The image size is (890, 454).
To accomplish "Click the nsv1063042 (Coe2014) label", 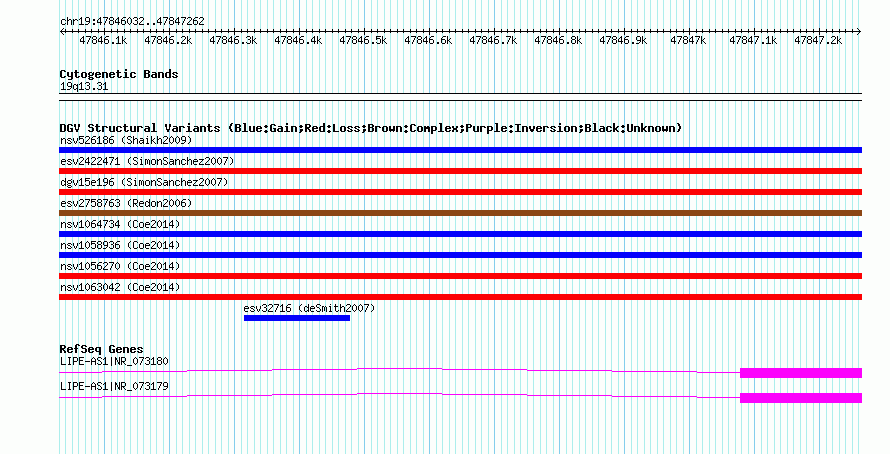I will (120, 287).
